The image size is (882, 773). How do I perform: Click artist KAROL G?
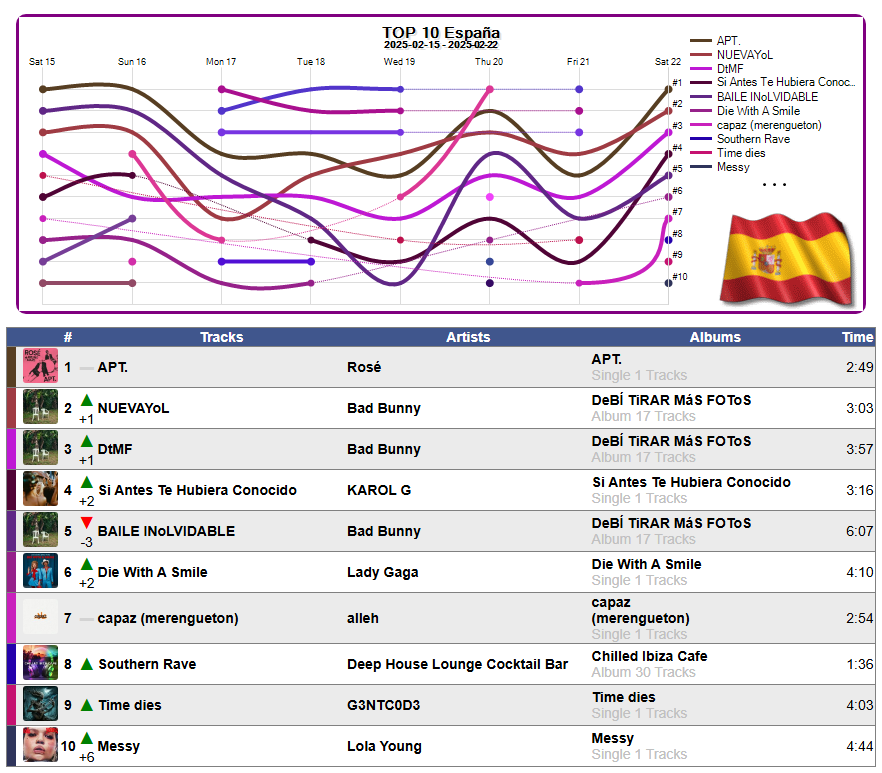tap(379, 490)
